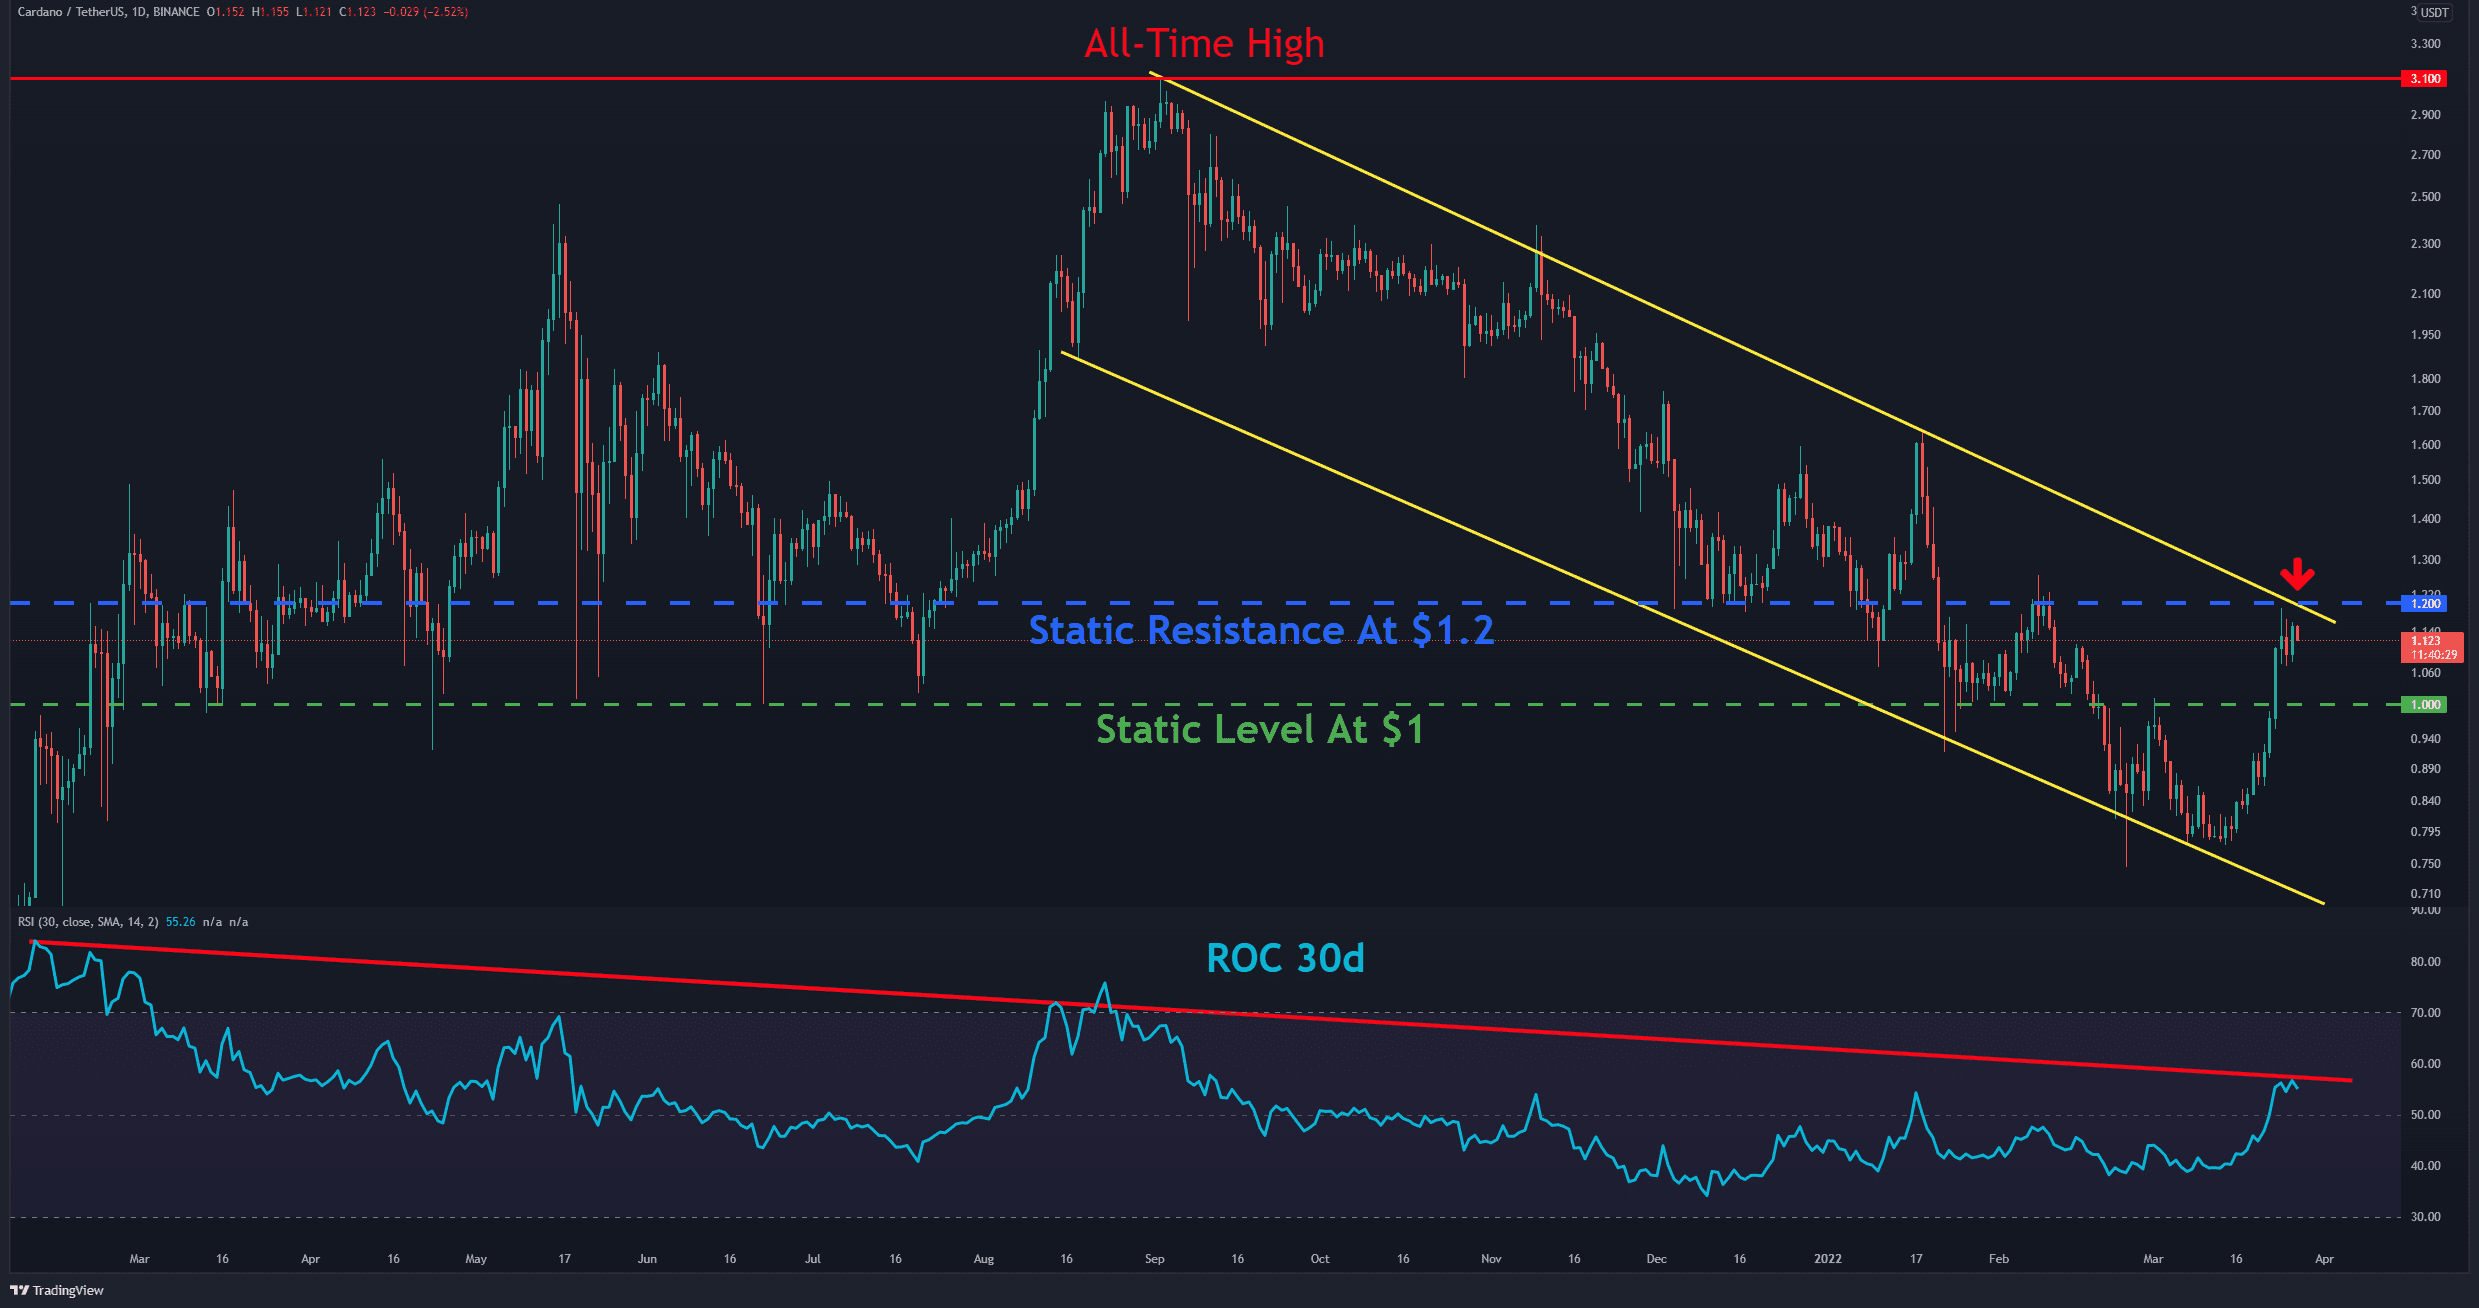Select the Static Resistance At $1.2 text
Screen dimensions: 2479x1308
[x=1261, y=630]
